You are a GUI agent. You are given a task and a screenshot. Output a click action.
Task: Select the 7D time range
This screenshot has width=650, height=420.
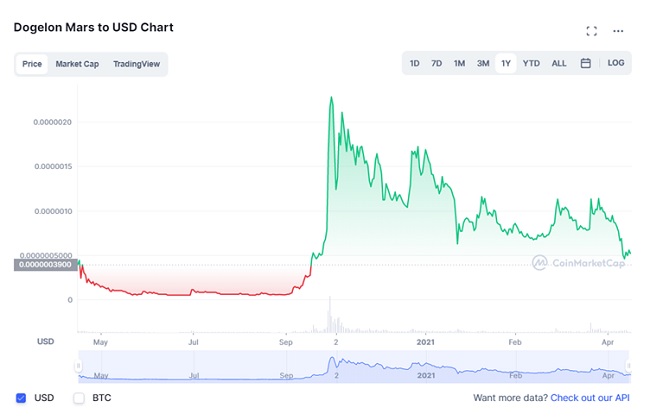point(436,63)
